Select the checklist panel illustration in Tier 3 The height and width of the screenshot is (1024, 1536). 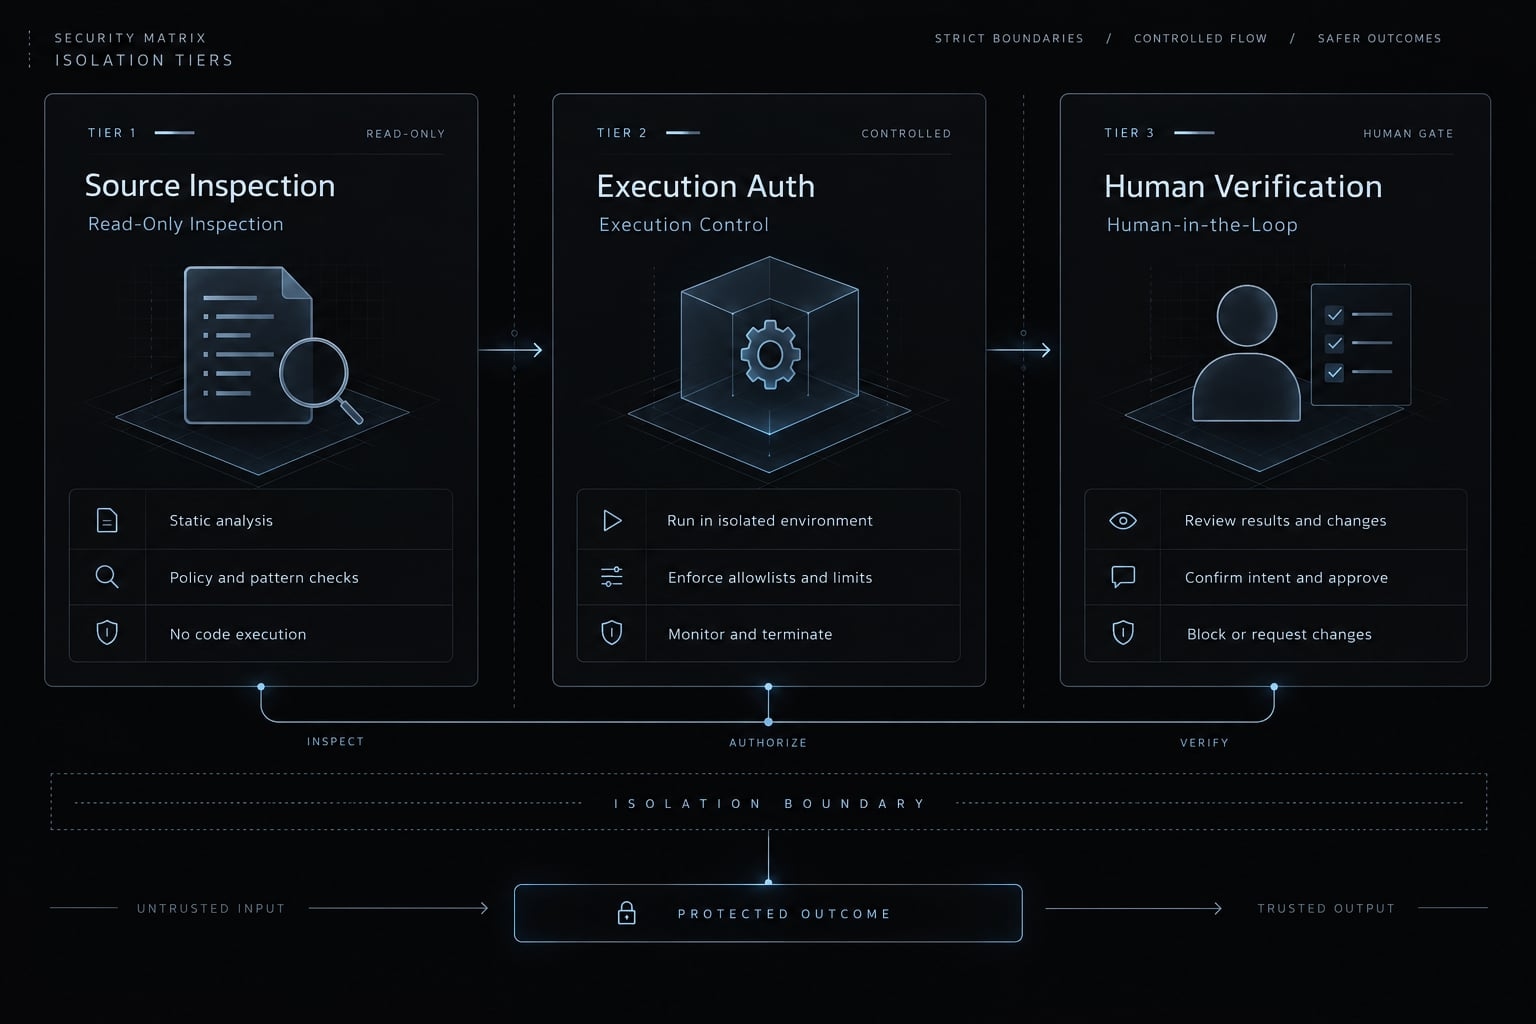pyautogui.click(x=1361, y=344)
